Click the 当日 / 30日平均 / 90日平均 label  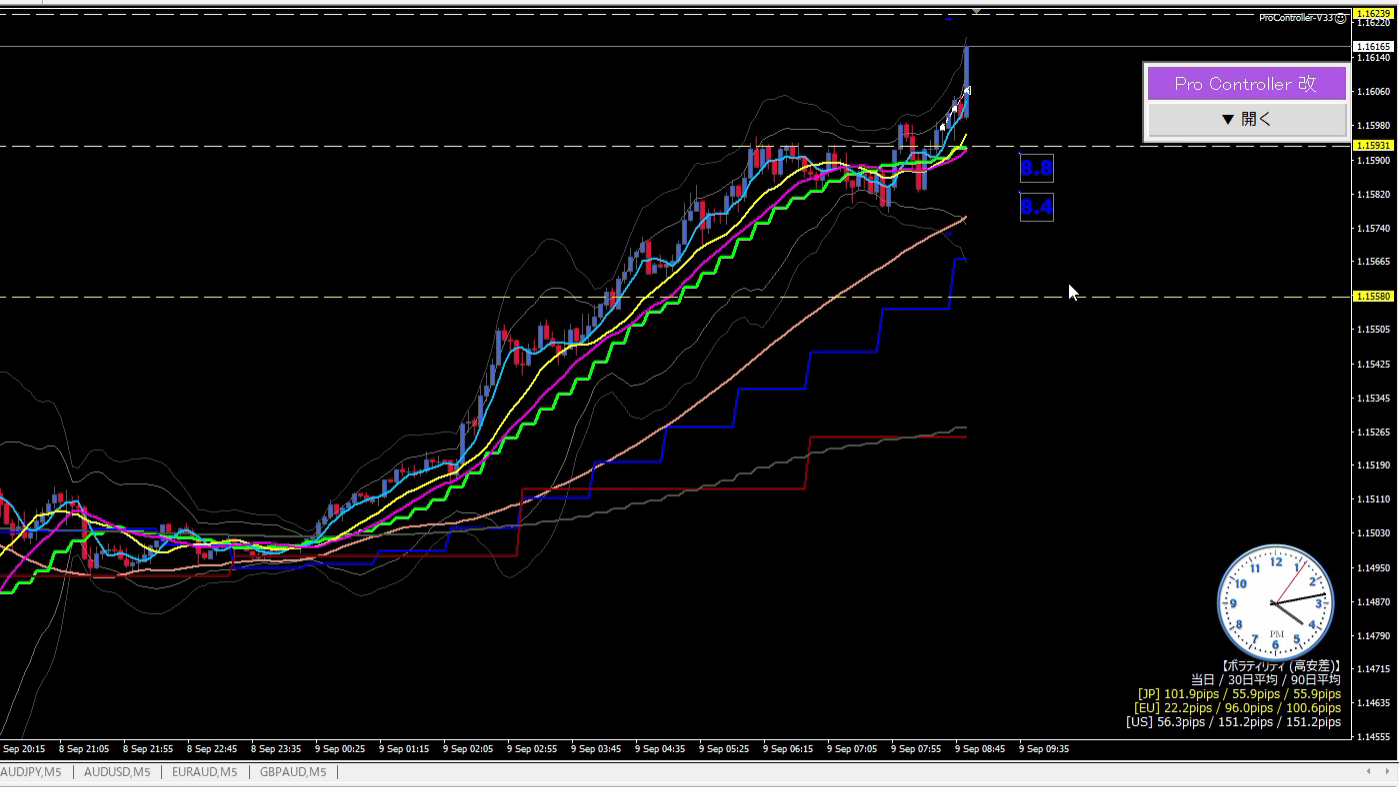click(x=1266, y=680)
